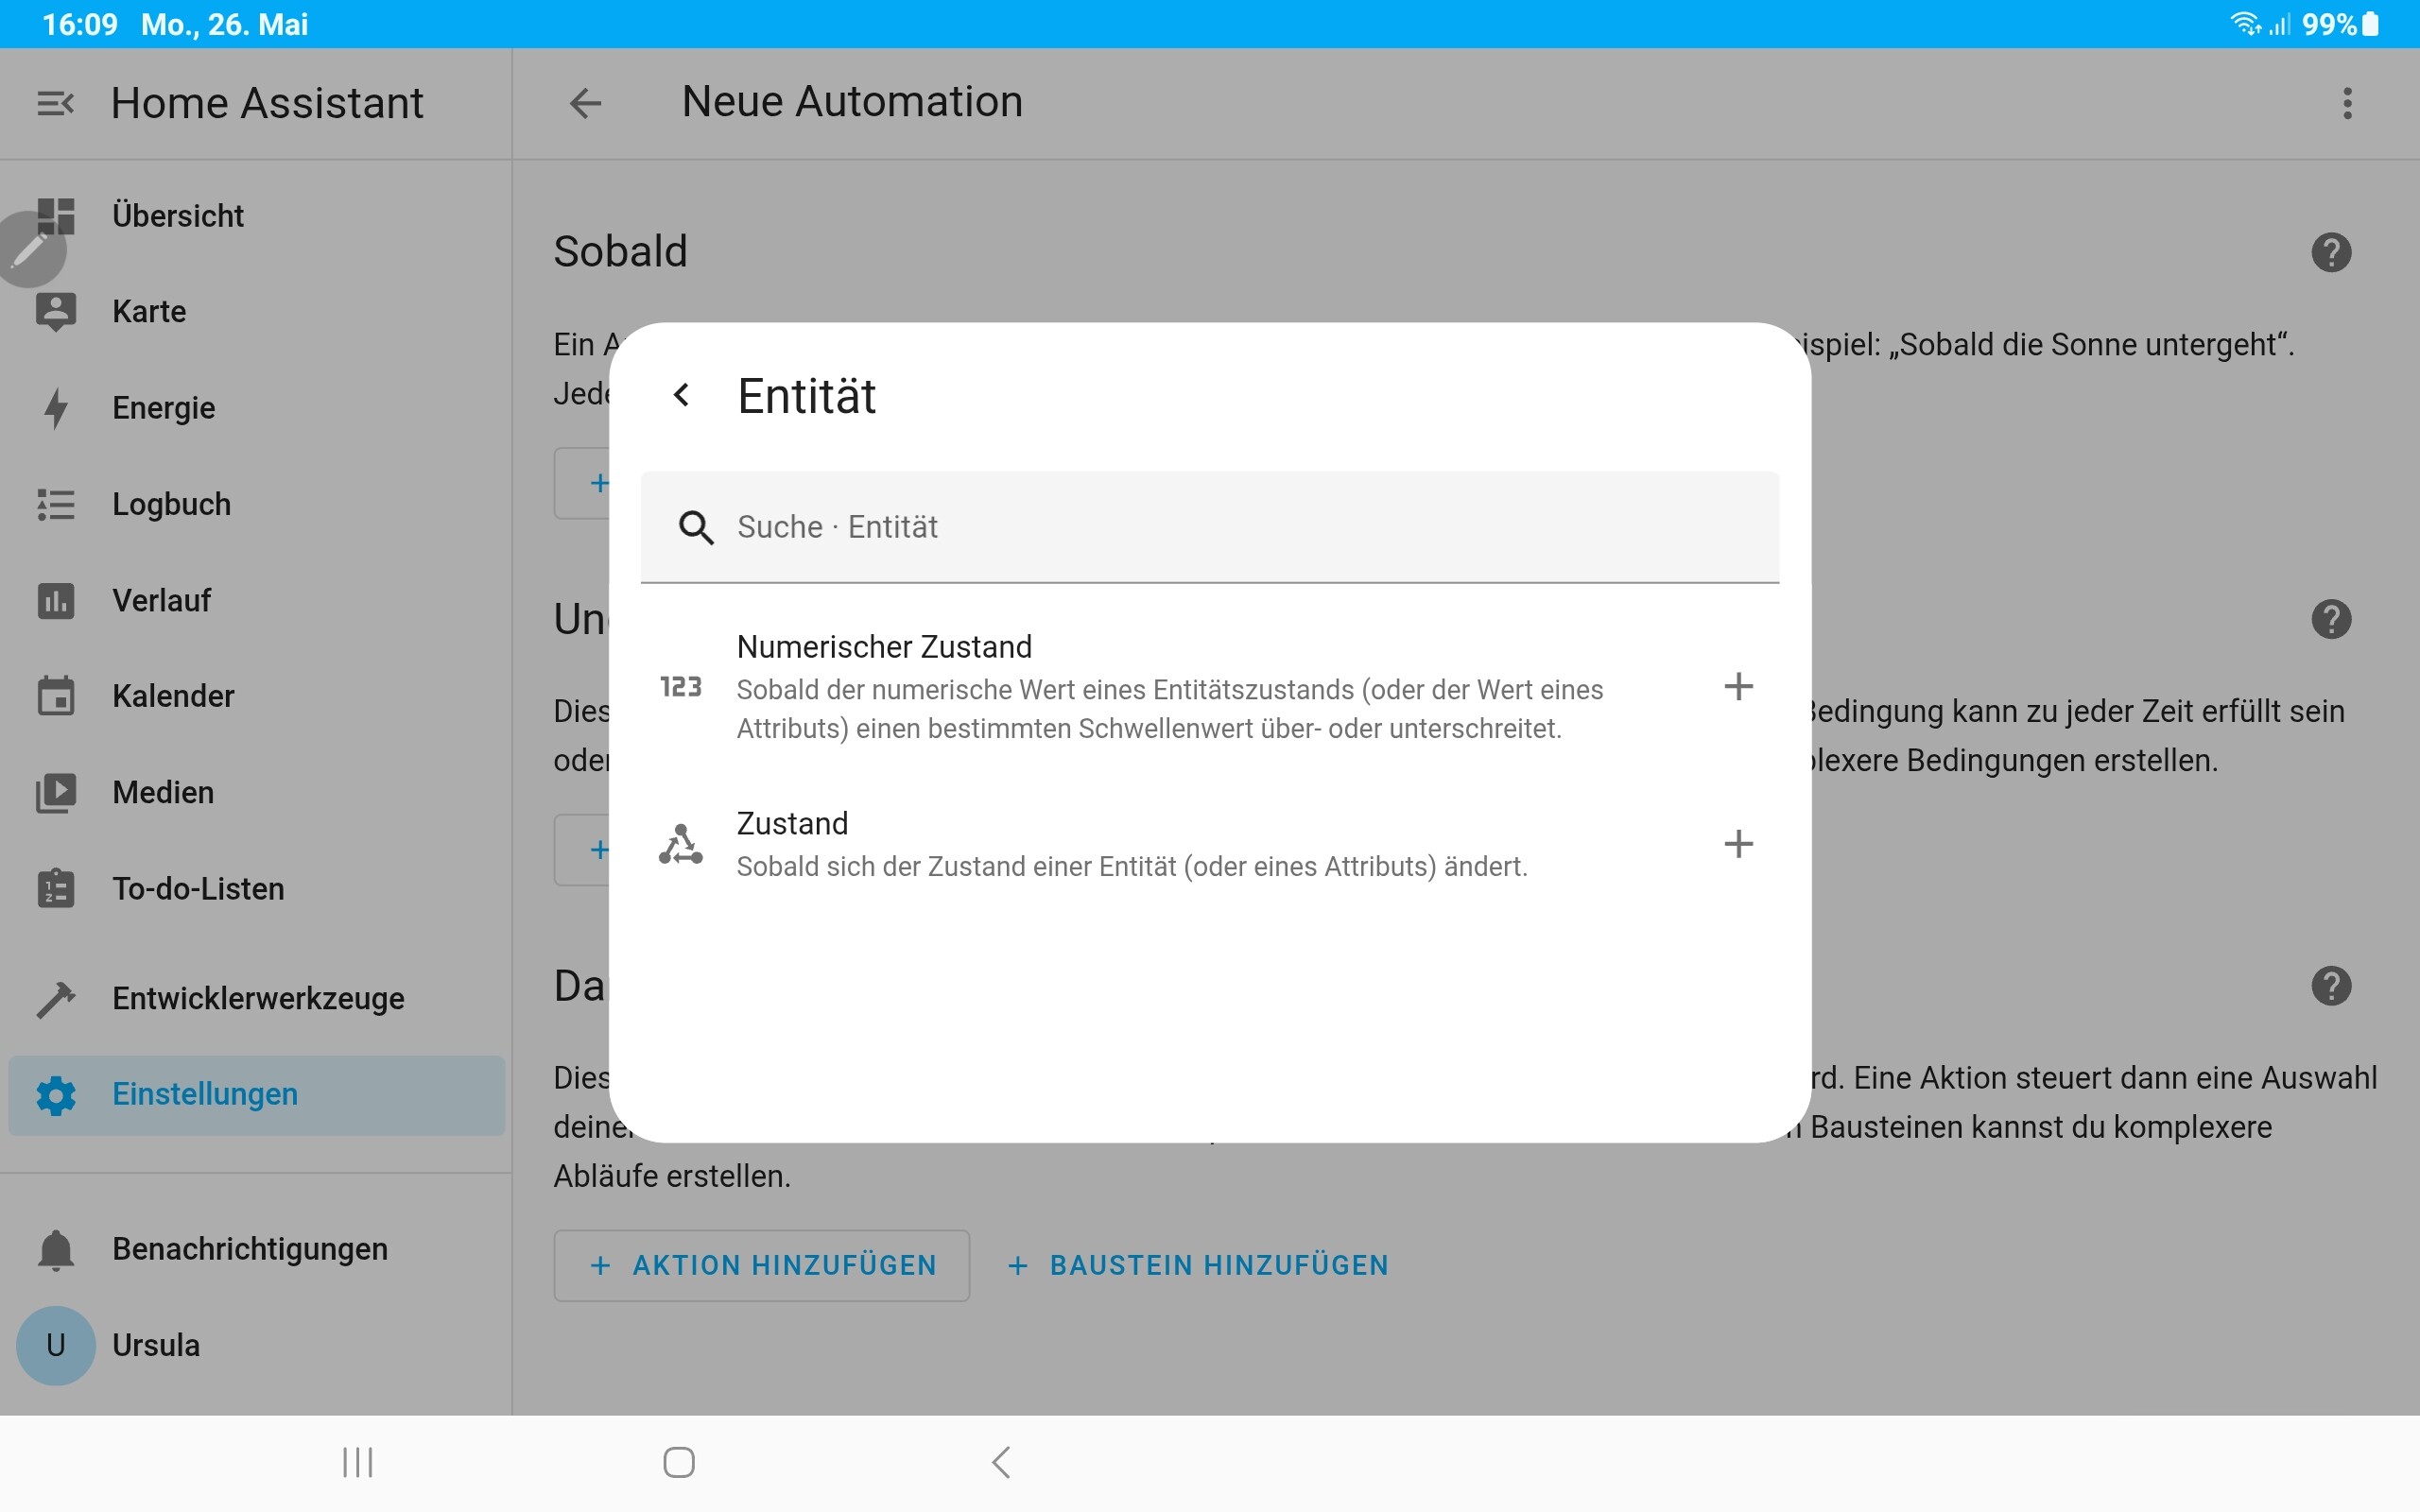Viewport: 2420px width, 1512px height.
Task: Open the three-dot overflow menu
Action: (x=2347, y=103)
